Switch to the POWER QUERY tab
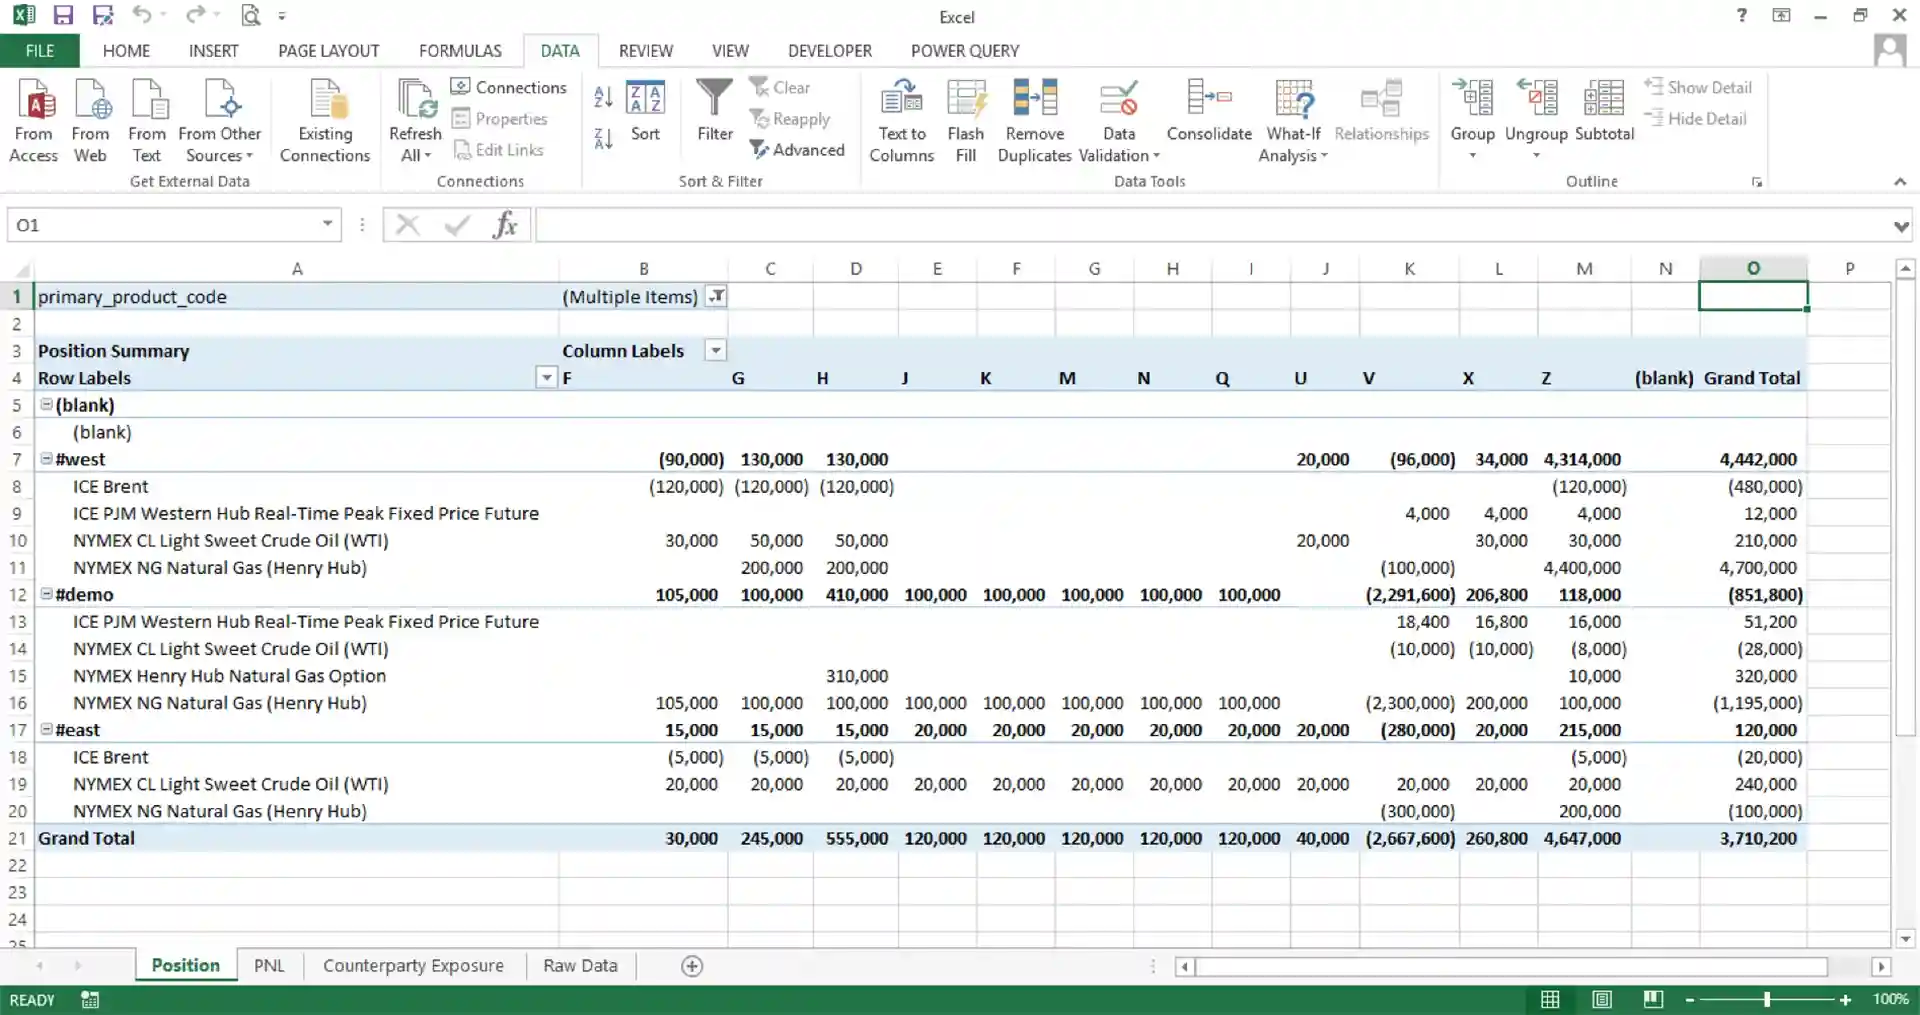The width and height of the screenshot is (1920, 1015). coord(965,51)
